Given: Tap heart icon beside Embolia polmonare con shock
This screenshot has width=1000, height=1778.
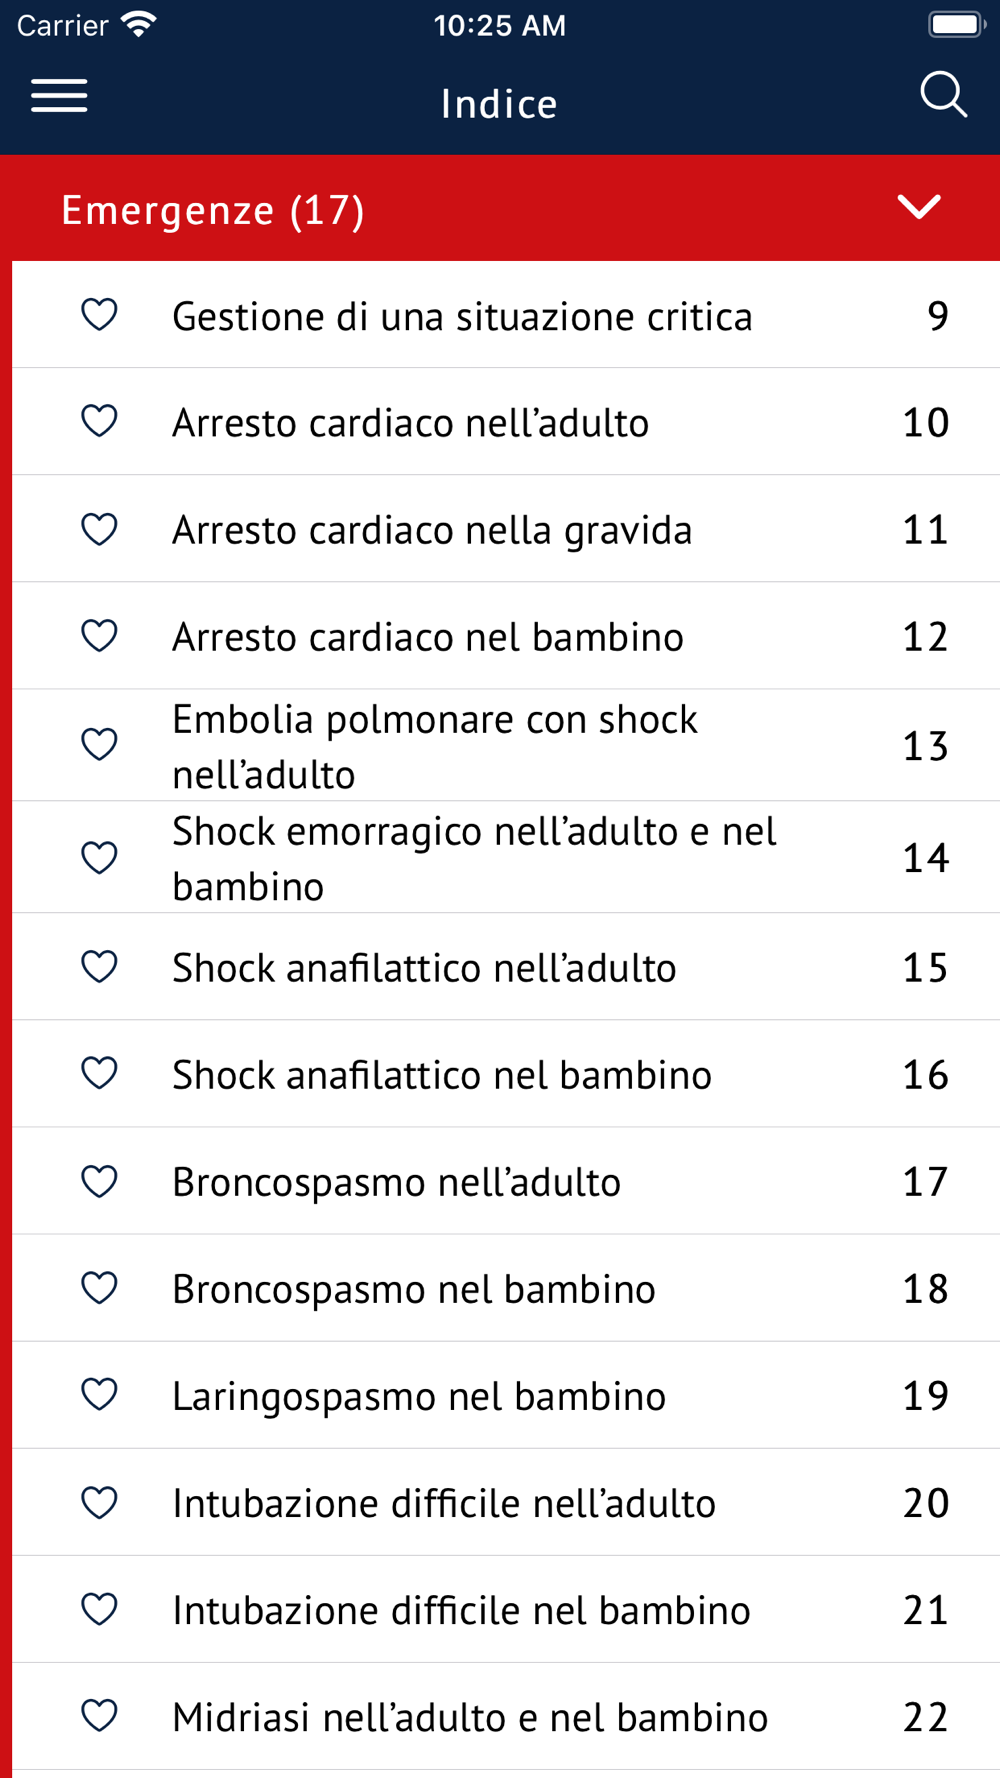Looking at the screenshot, I should [x=99, y=744].
